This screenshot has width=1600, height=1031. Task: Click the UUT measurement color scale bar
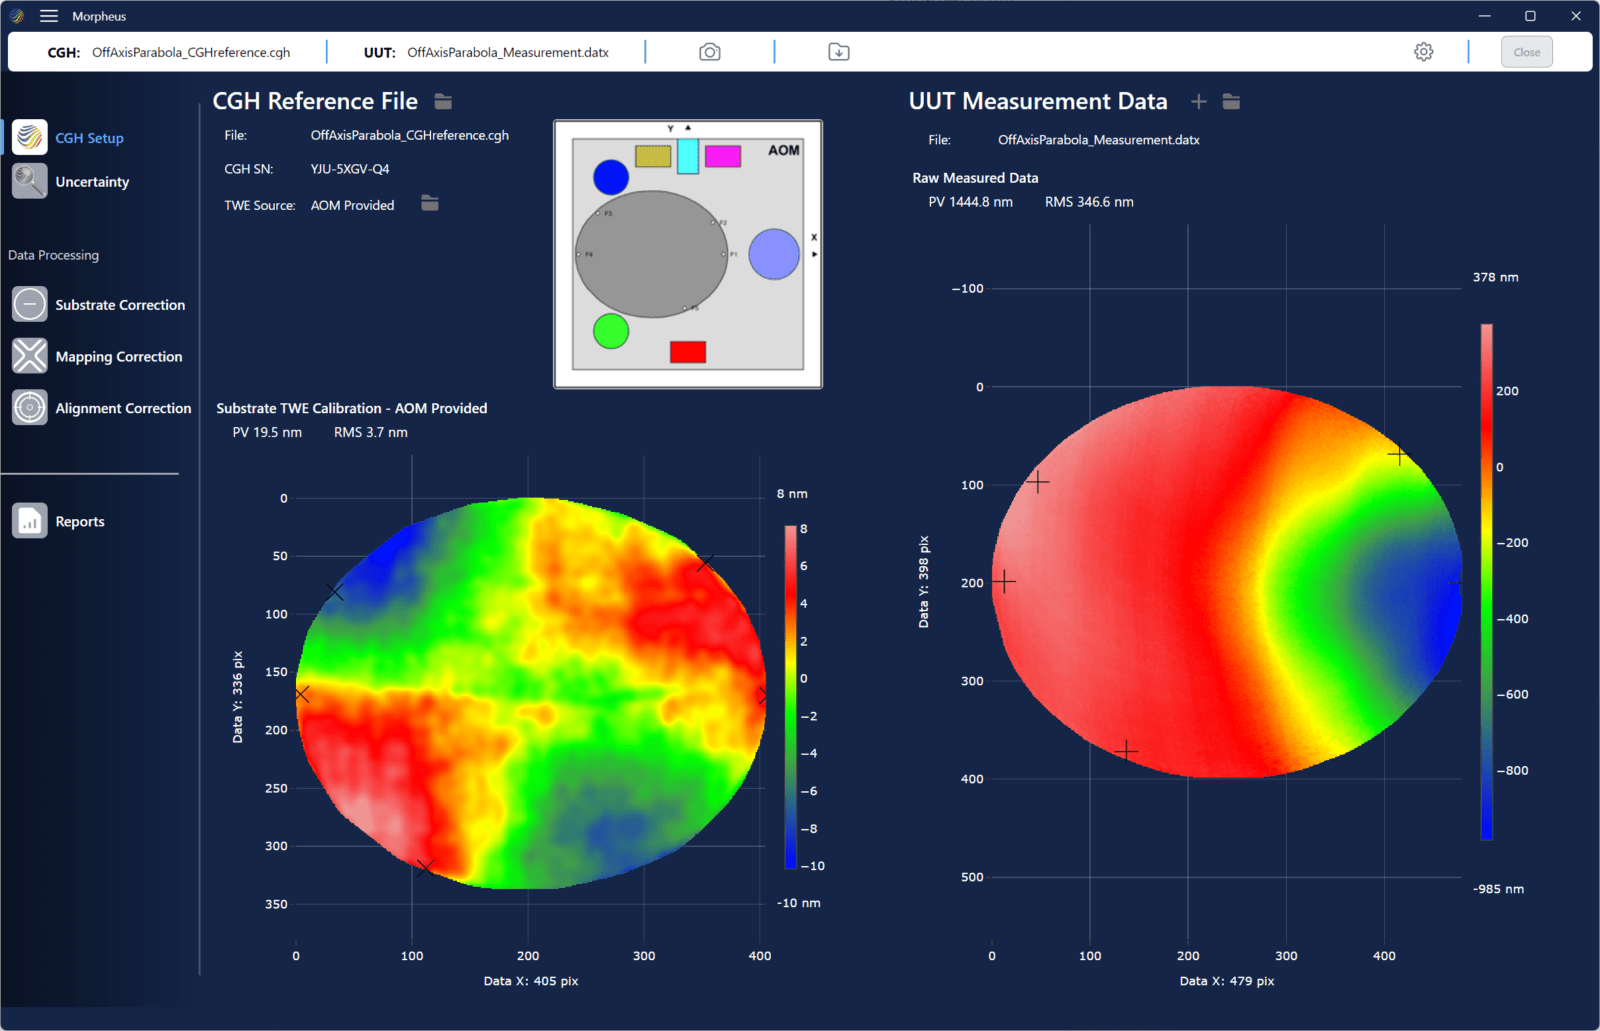(x=1486, y=580)
